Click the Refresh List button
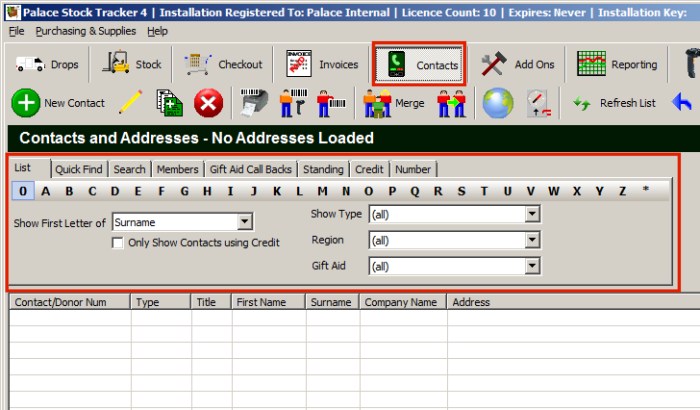The image size is (700, 410). (x=614, y=102)
